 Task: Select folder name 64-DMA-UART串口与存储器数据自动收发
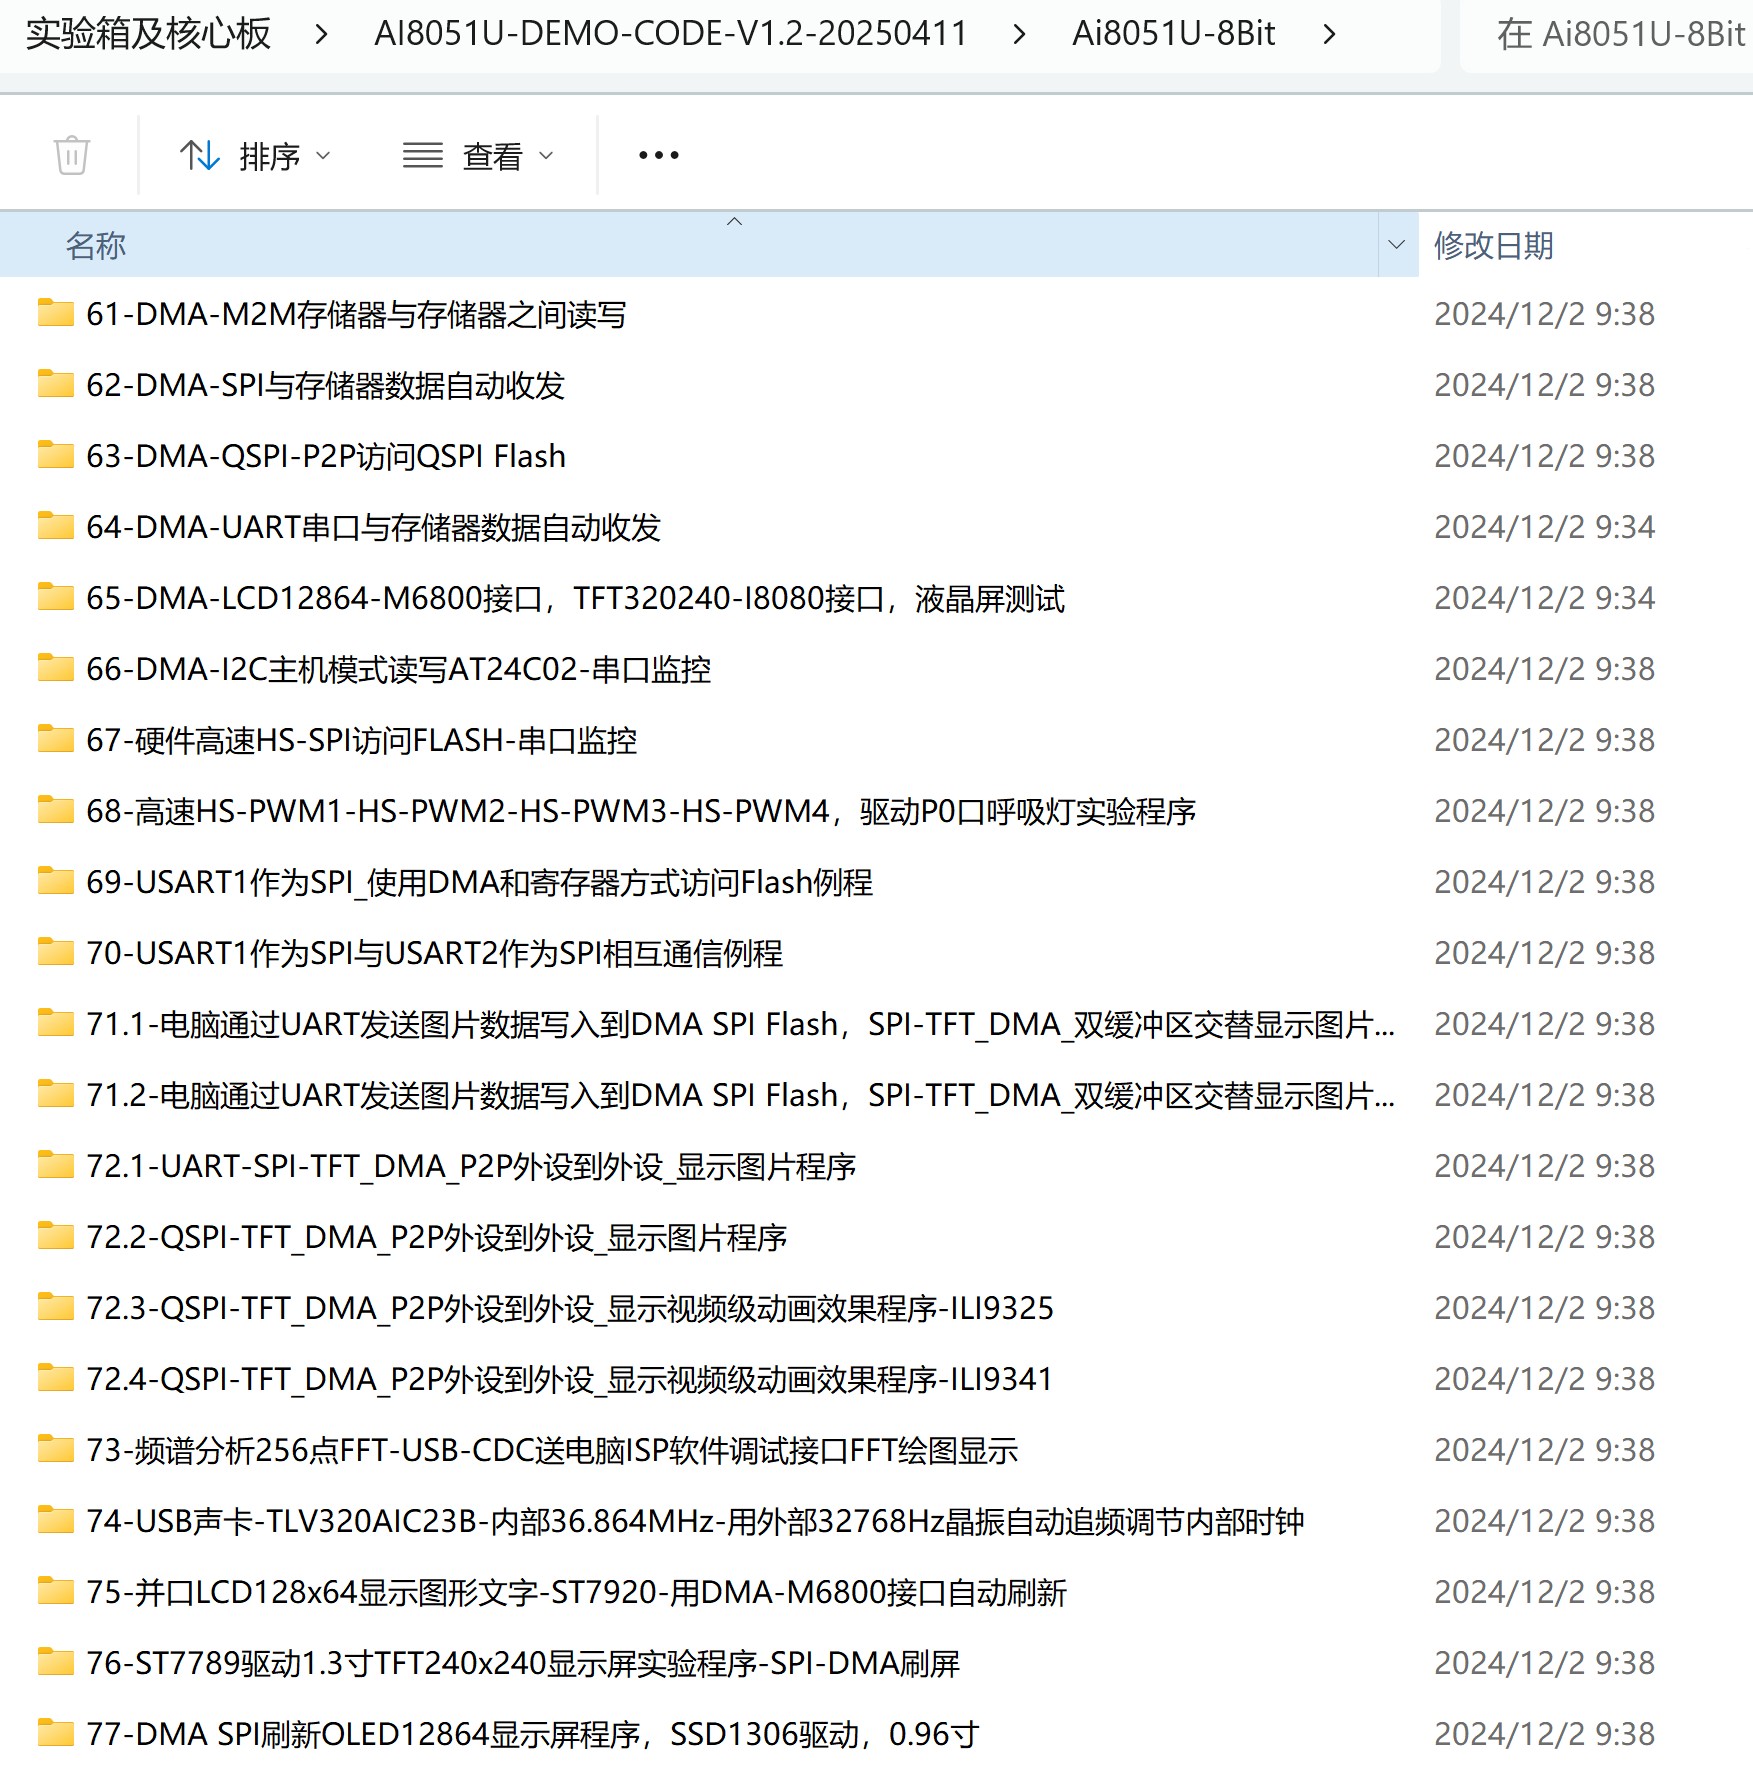click(374, 528)
